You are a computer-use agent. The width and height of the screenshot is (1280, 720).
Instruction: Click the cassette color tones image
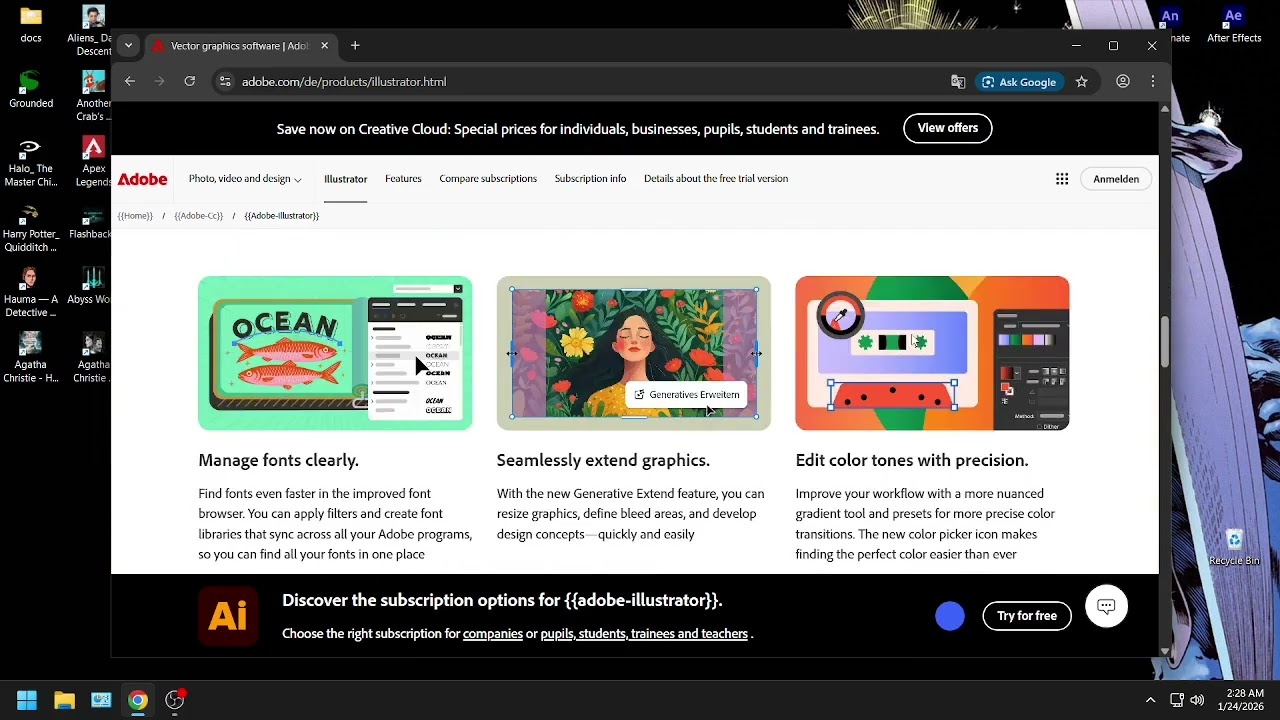(x=932, y=353)
